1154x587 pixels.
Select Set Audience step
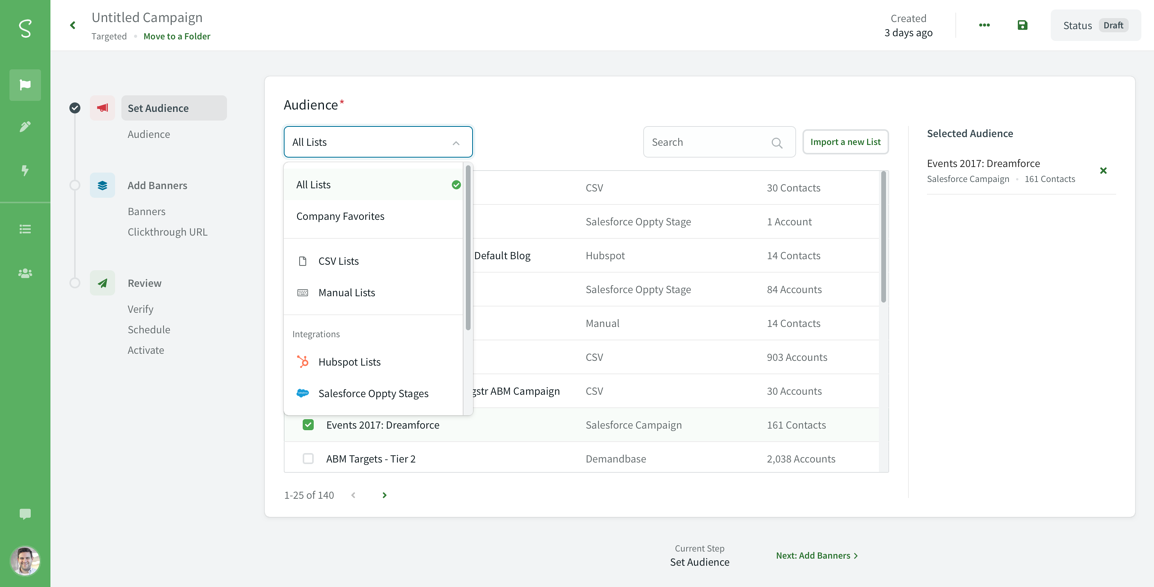(174, 108)
